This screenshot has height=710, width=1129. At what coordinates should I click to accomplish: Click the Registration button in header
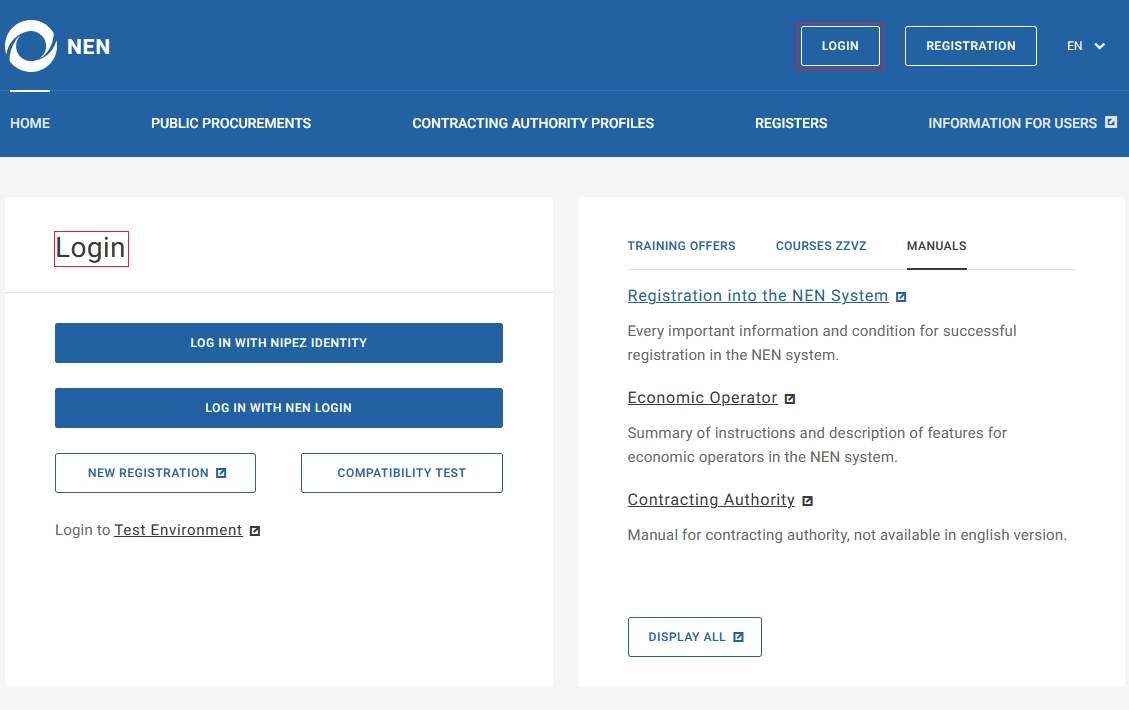pyautogui.click(x=970, y=46)
